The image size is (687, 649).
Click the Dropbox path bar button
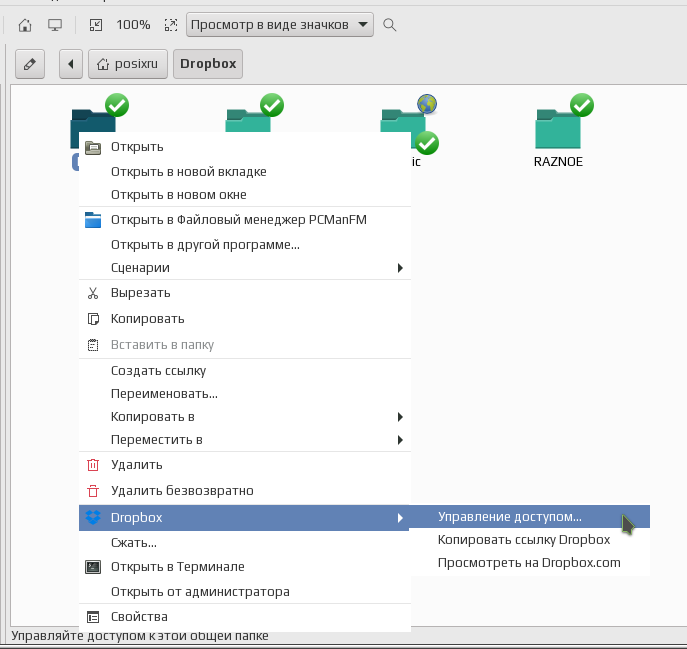tap(208, 64)
